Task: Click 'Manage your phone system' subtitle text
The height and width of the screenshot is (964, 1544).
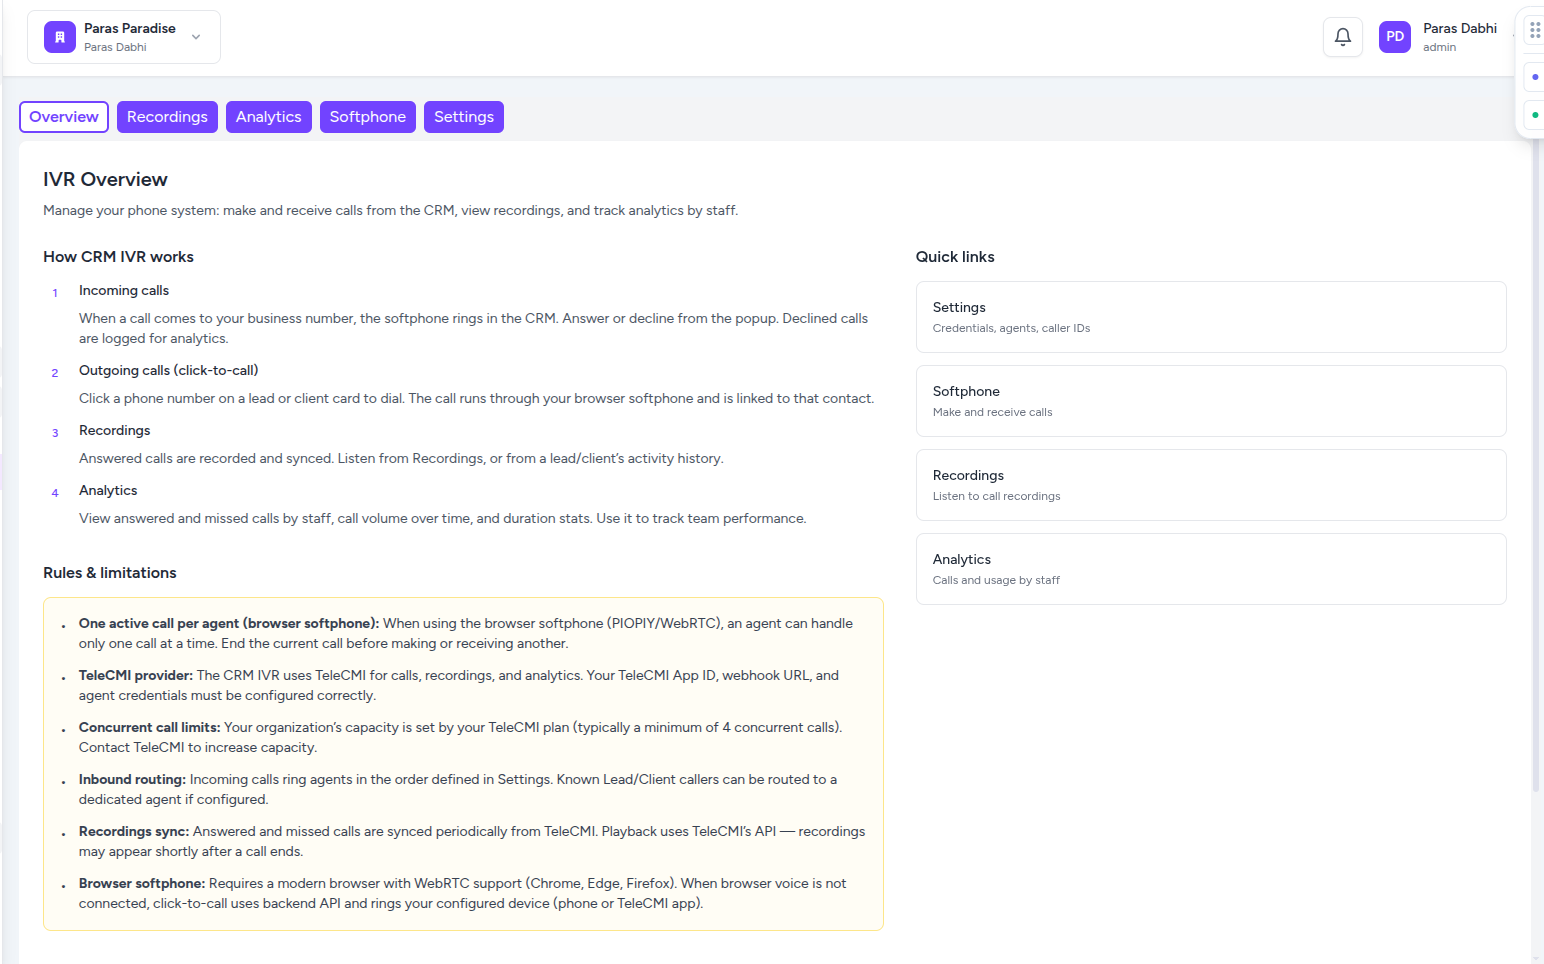Action: pos(390,211)
